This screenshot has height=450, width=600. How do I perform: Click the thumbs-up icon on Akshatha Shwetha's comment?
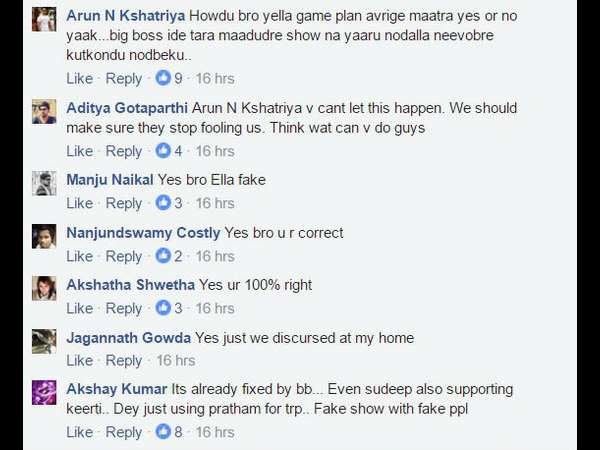[x=162, y=308]
